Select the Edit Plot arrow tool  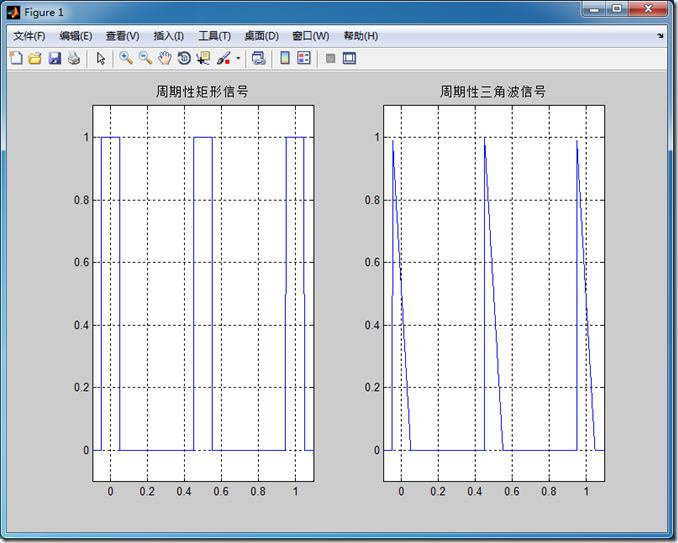tap(101, 58)
